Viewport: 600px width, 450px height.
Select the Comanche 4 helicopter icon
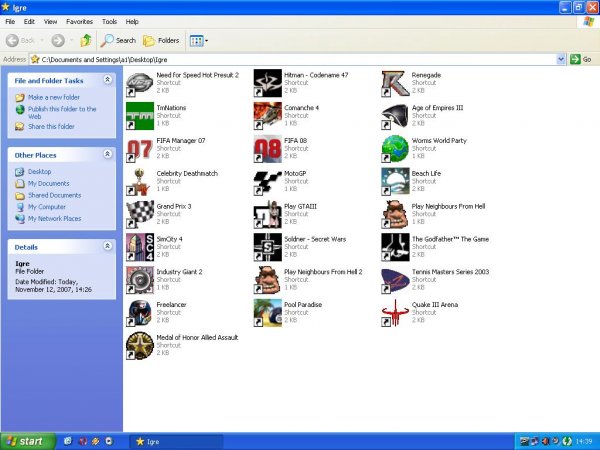click(x=267, y=116)
